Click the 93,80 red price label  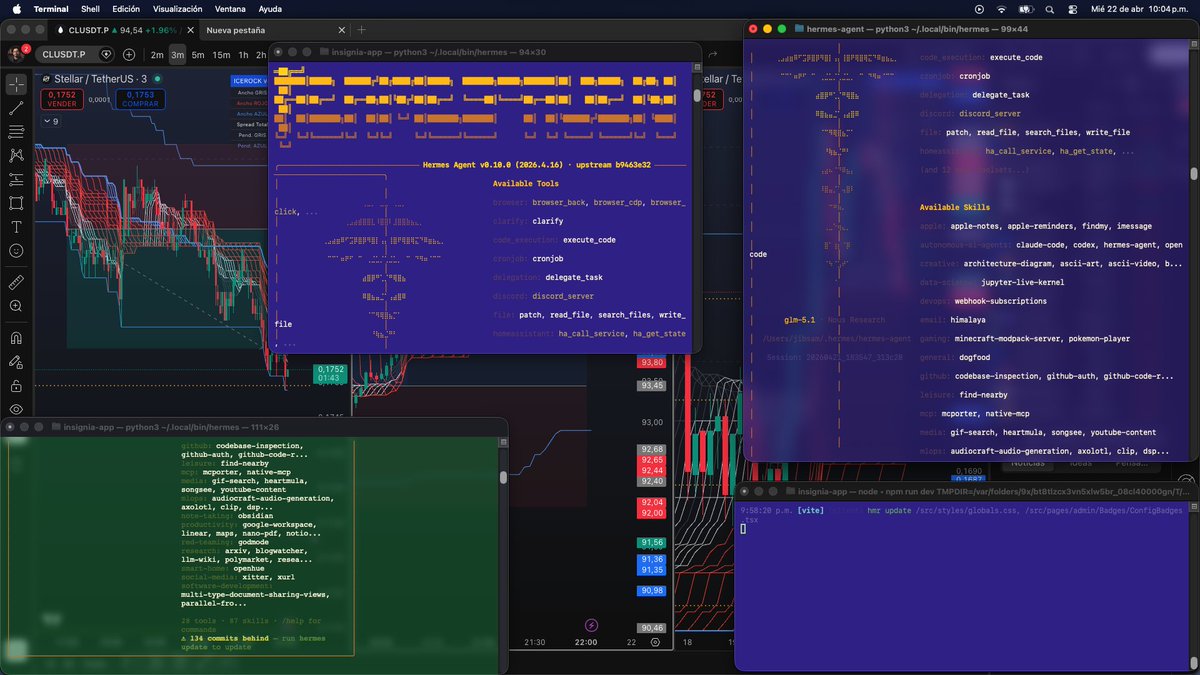click(x=653, y=362)
